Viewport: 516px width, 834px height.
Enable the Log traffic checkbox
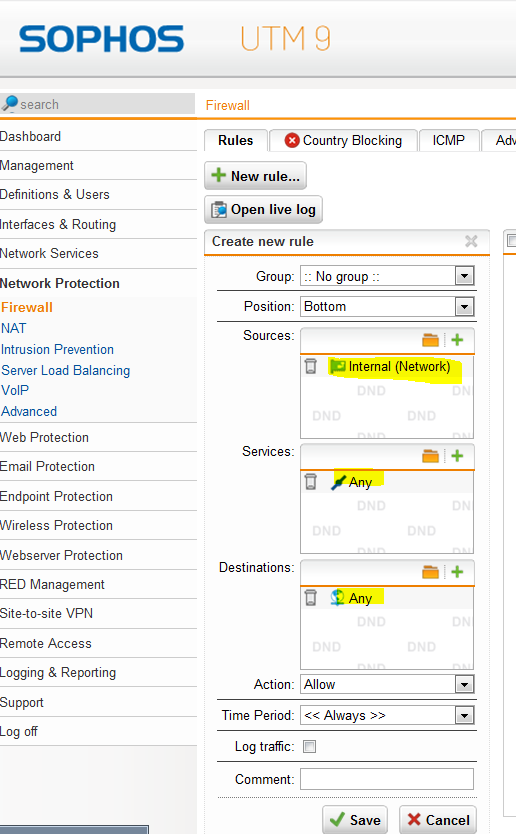pos(310,747)
